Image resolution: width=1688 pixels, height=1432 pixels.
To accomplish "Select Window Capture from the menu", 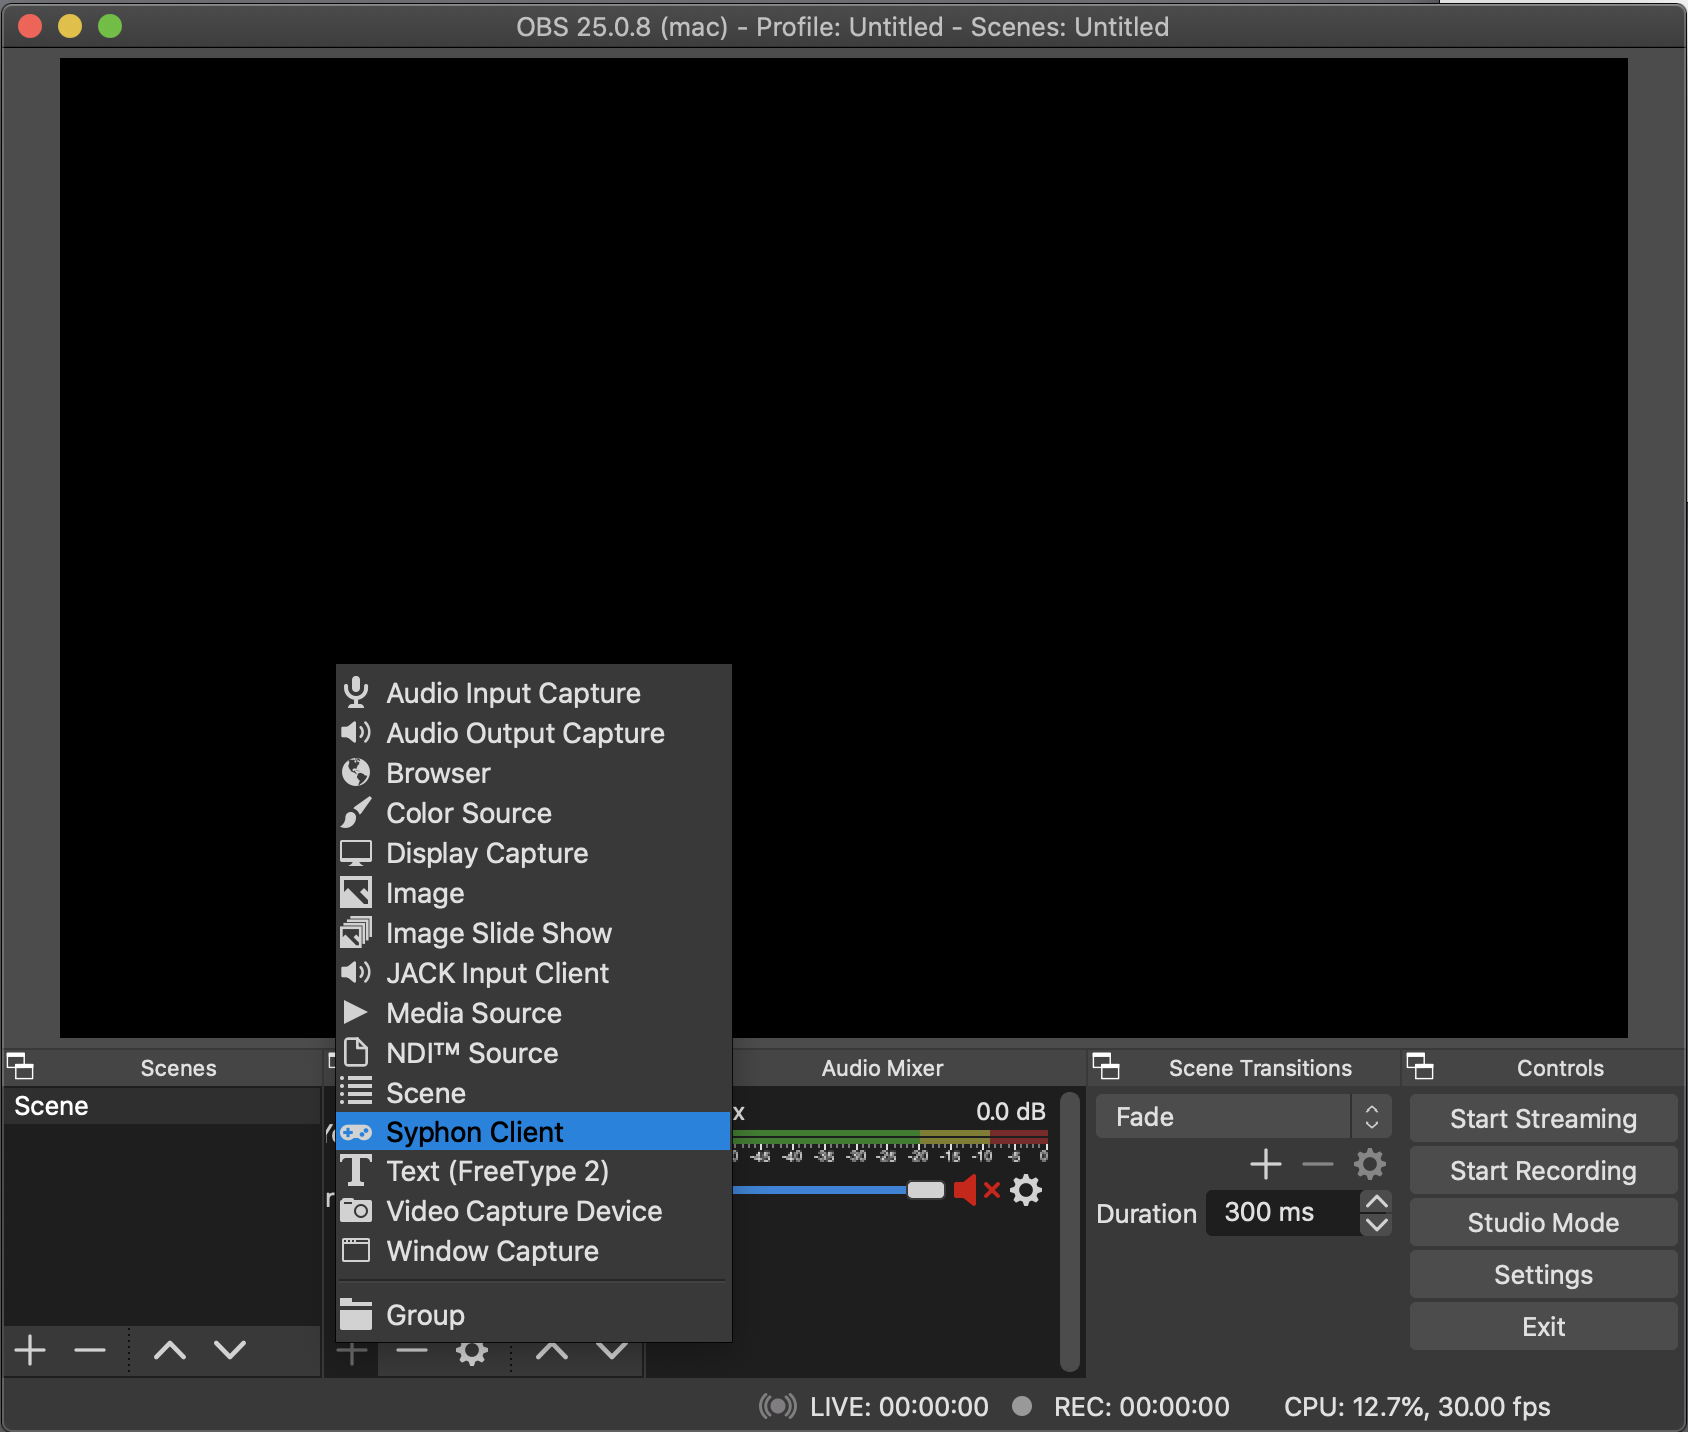I will (534, 1251).
